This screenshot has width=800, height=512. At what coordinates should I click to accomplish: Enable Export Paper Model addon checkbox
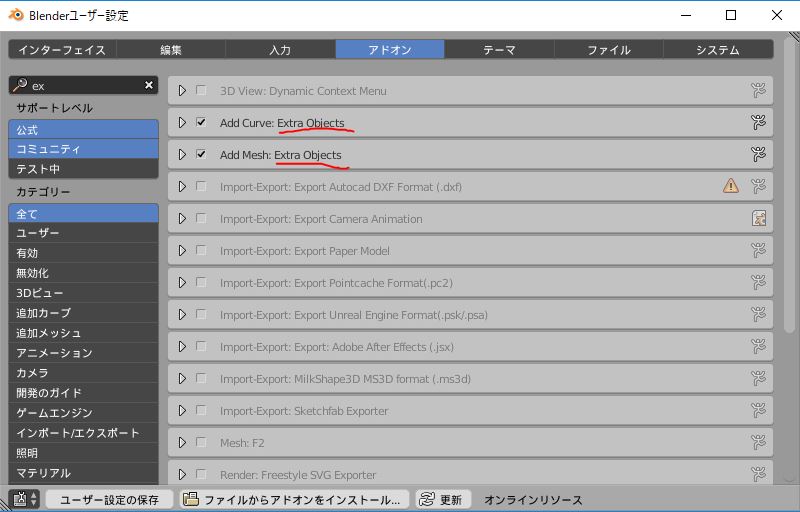coord(201,250)
